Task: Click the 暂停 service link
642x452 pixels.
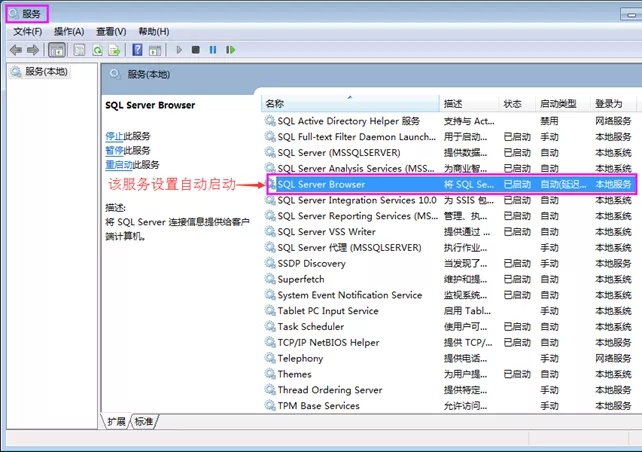Action: [x=114, y=150]
